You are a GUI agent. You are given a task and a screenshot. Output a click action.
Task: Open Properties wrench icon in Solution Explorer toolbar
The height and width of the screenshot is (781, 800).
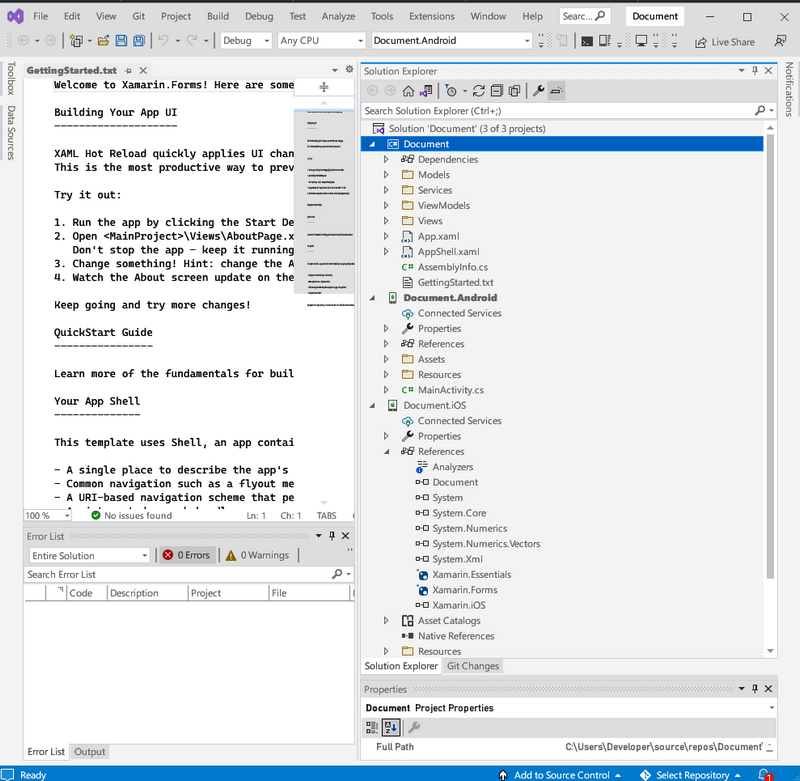[538, 91]
